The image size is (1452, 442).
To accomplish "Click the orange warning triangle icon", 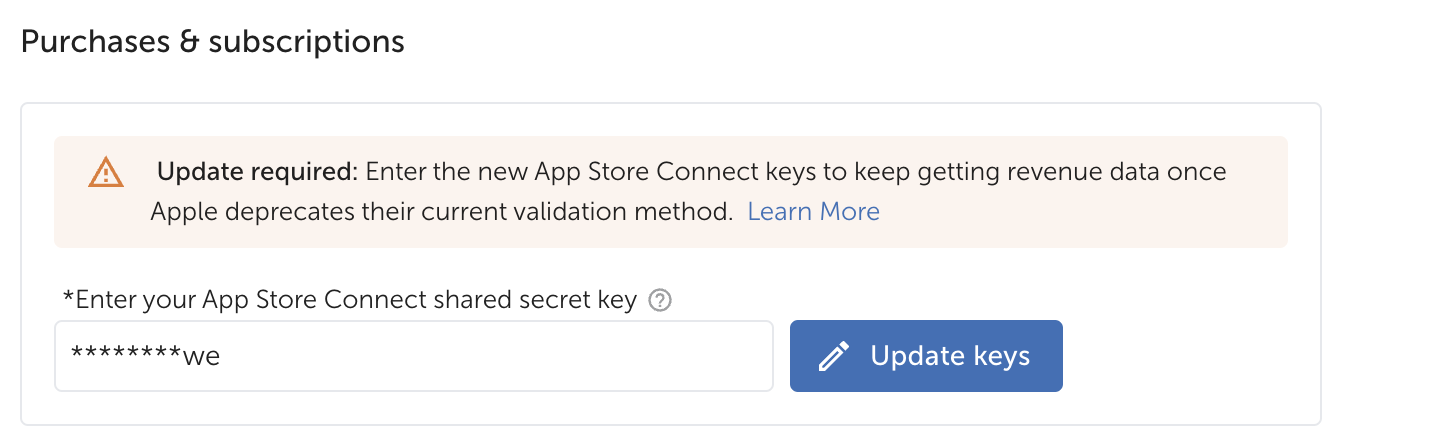I will point(105,173).
